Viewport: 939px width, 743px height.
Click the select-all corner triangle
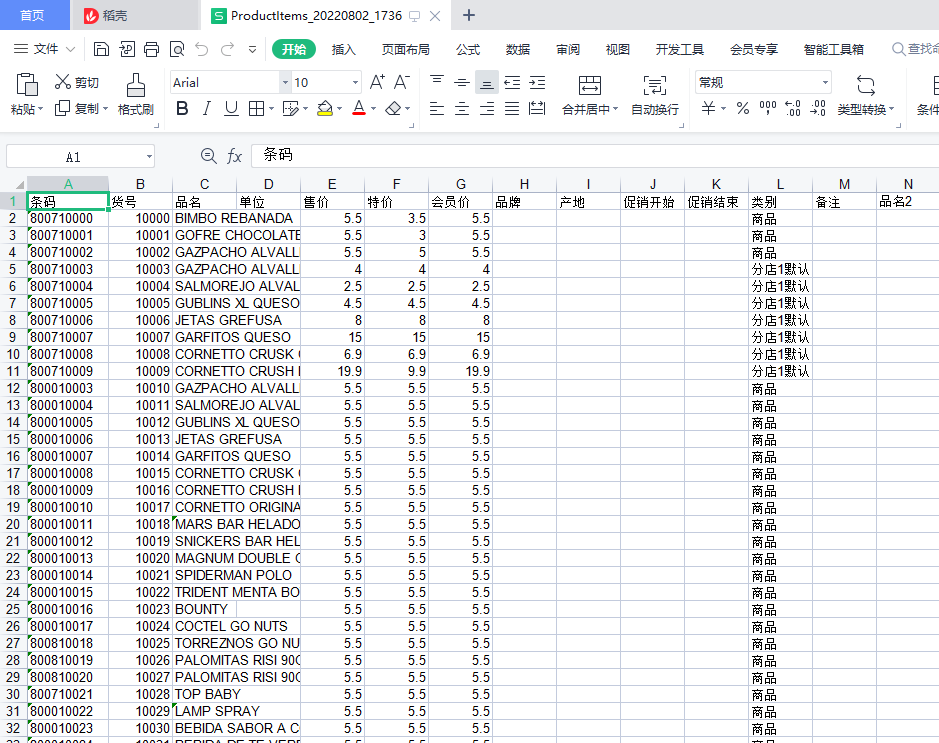click(x=19, y=184)
